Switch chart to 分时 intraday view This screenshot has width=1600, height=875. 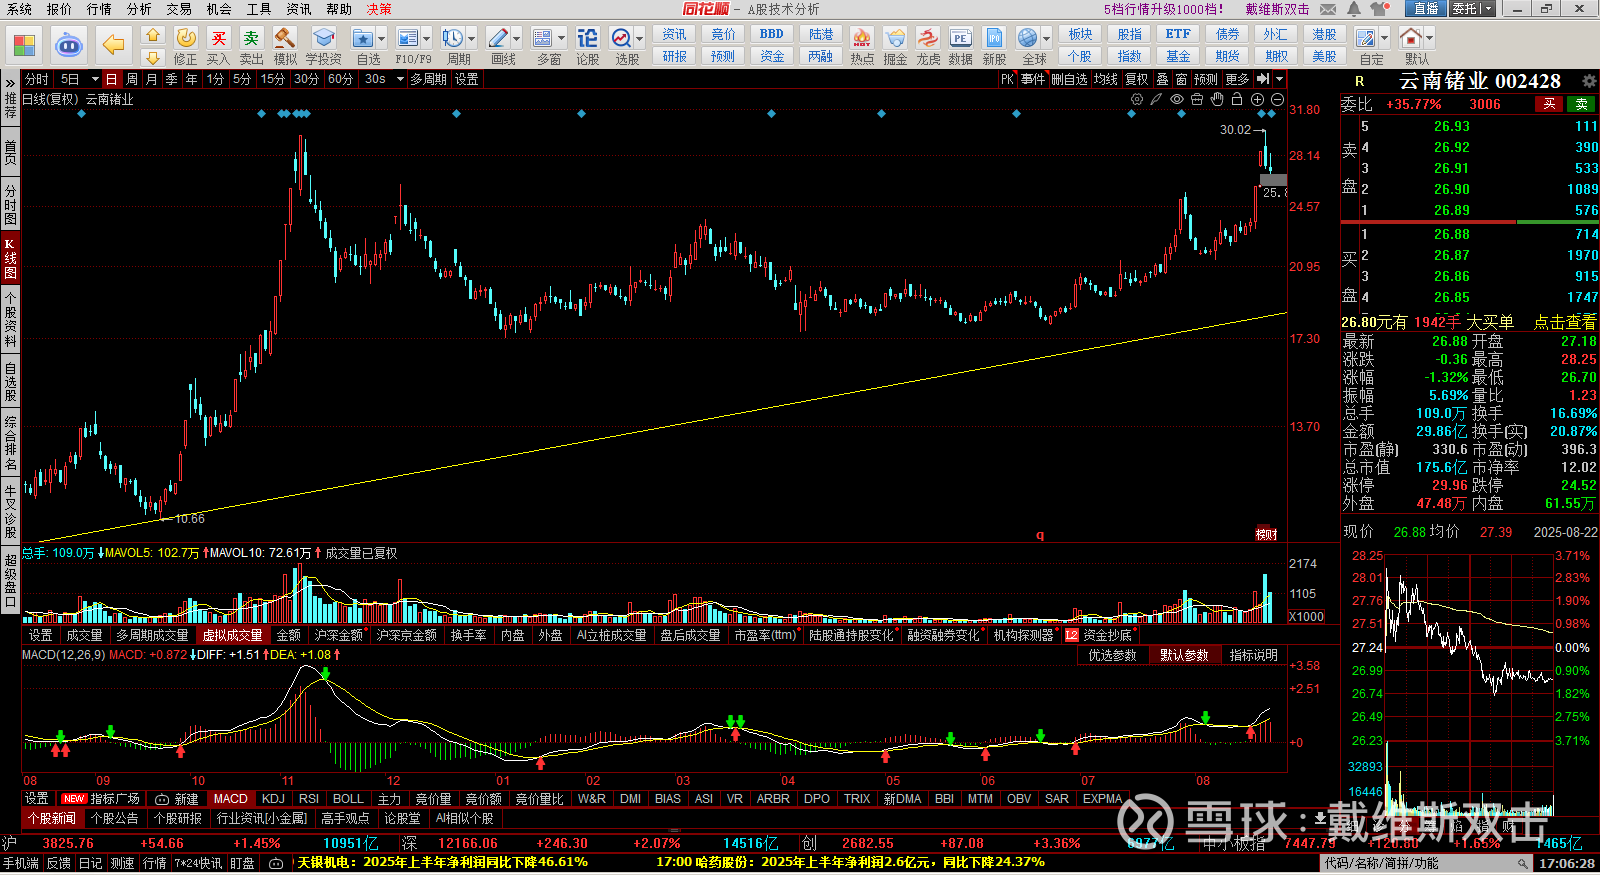click(37, 79)
